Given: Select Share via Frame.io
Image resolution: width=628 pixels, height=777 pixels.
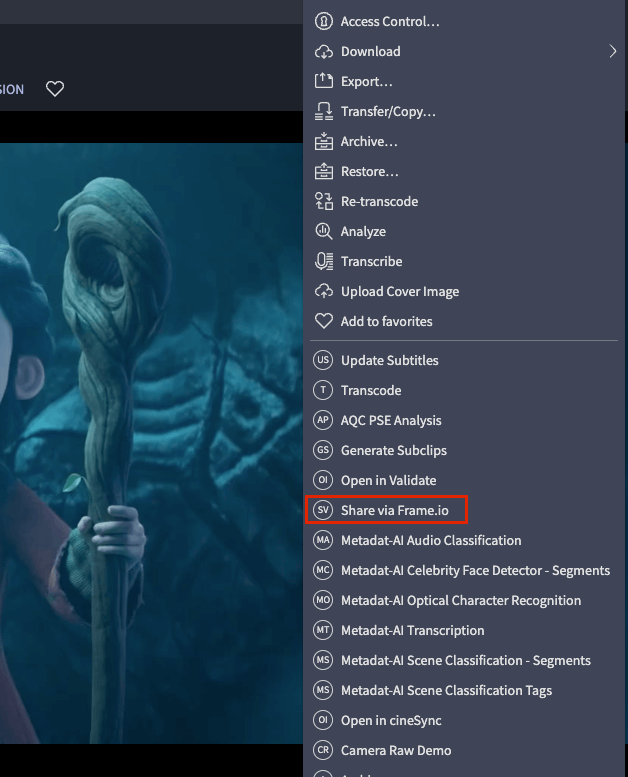Looking at the screenshot, I should tap(464, 510).
